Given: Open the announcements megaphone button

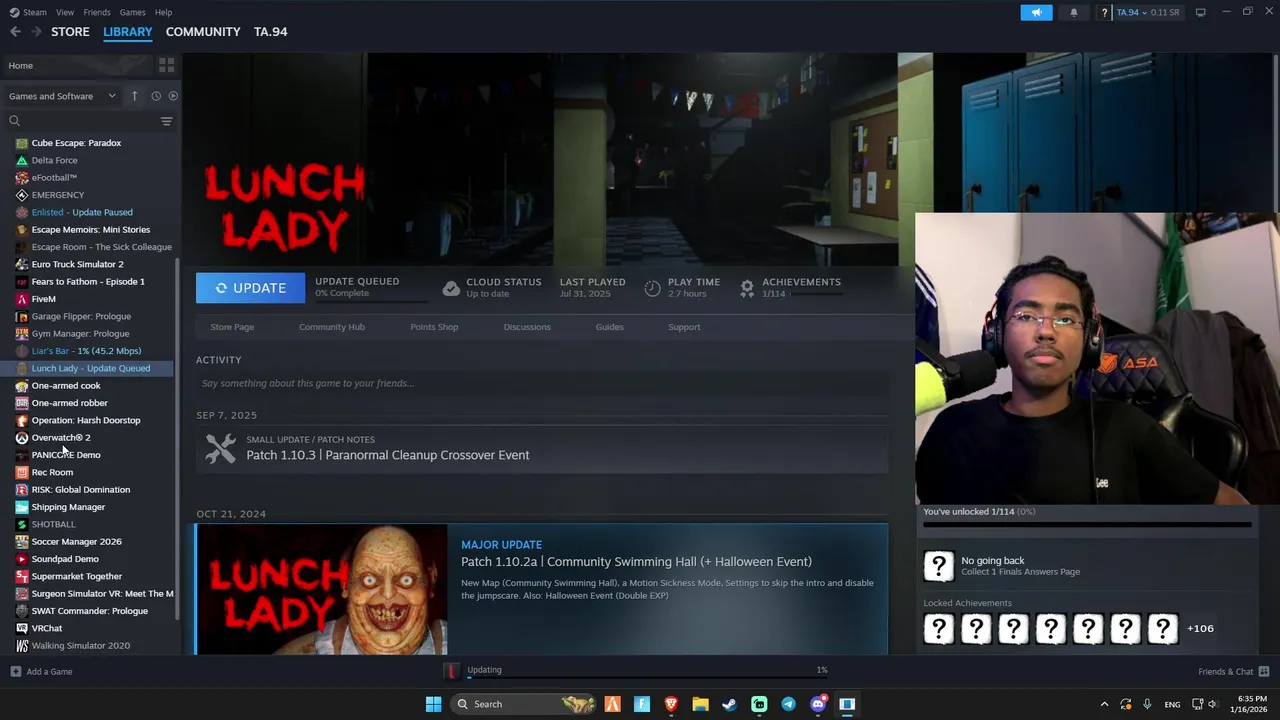Looking at the screenshot, I should point(1036,12).
